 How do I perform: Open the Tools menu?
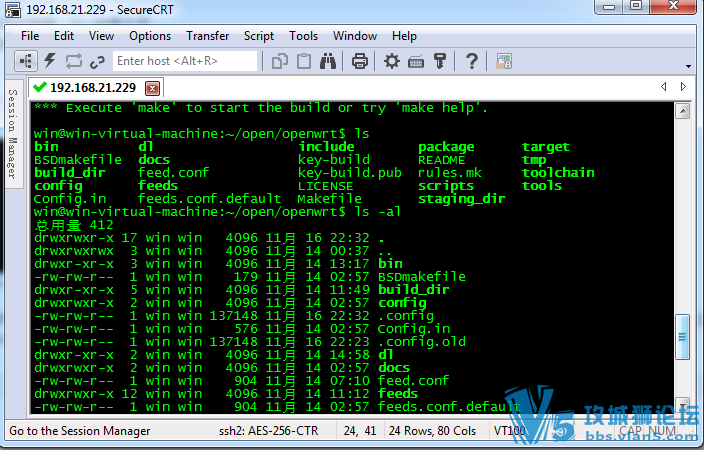tap(303, 36)
